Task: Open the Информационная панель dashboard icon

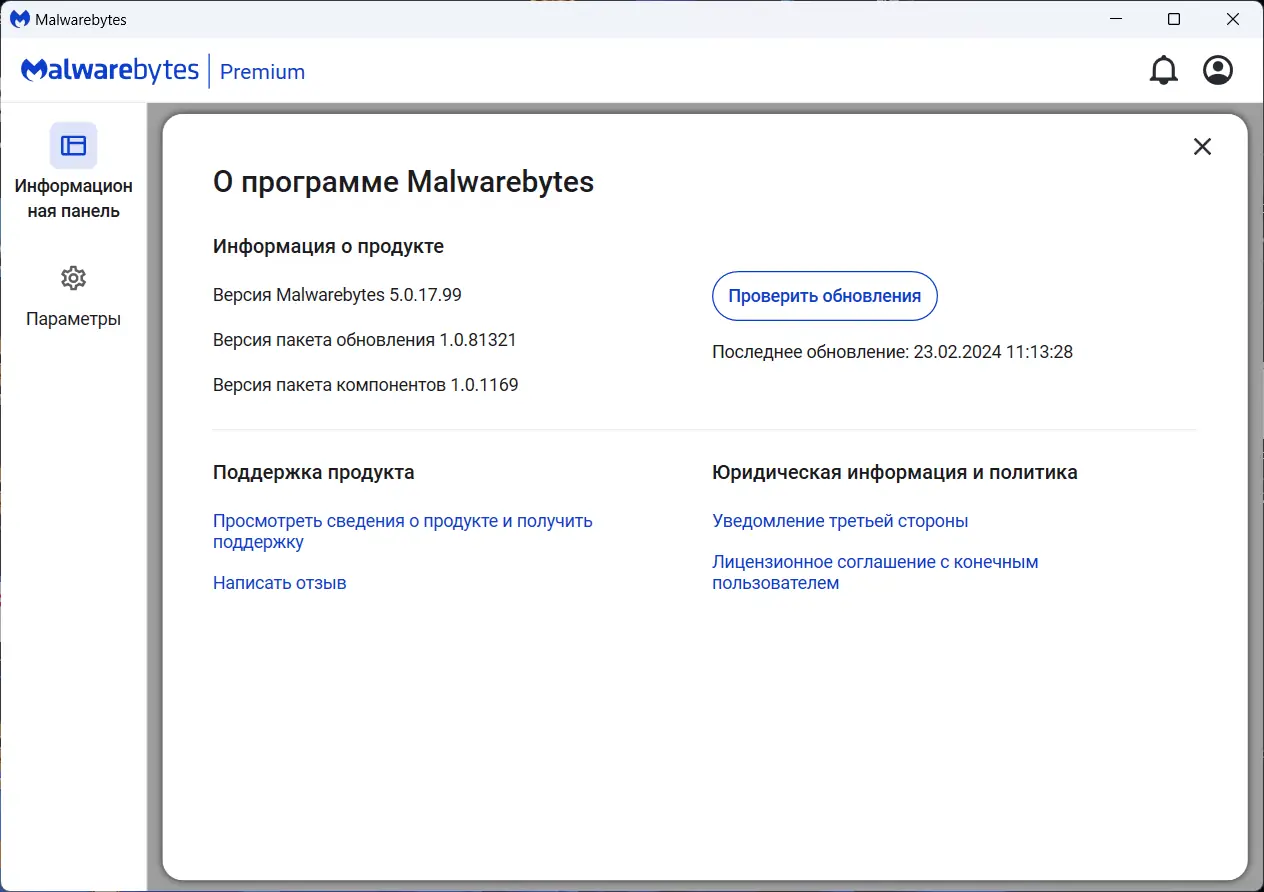Action: pos(73,145)
